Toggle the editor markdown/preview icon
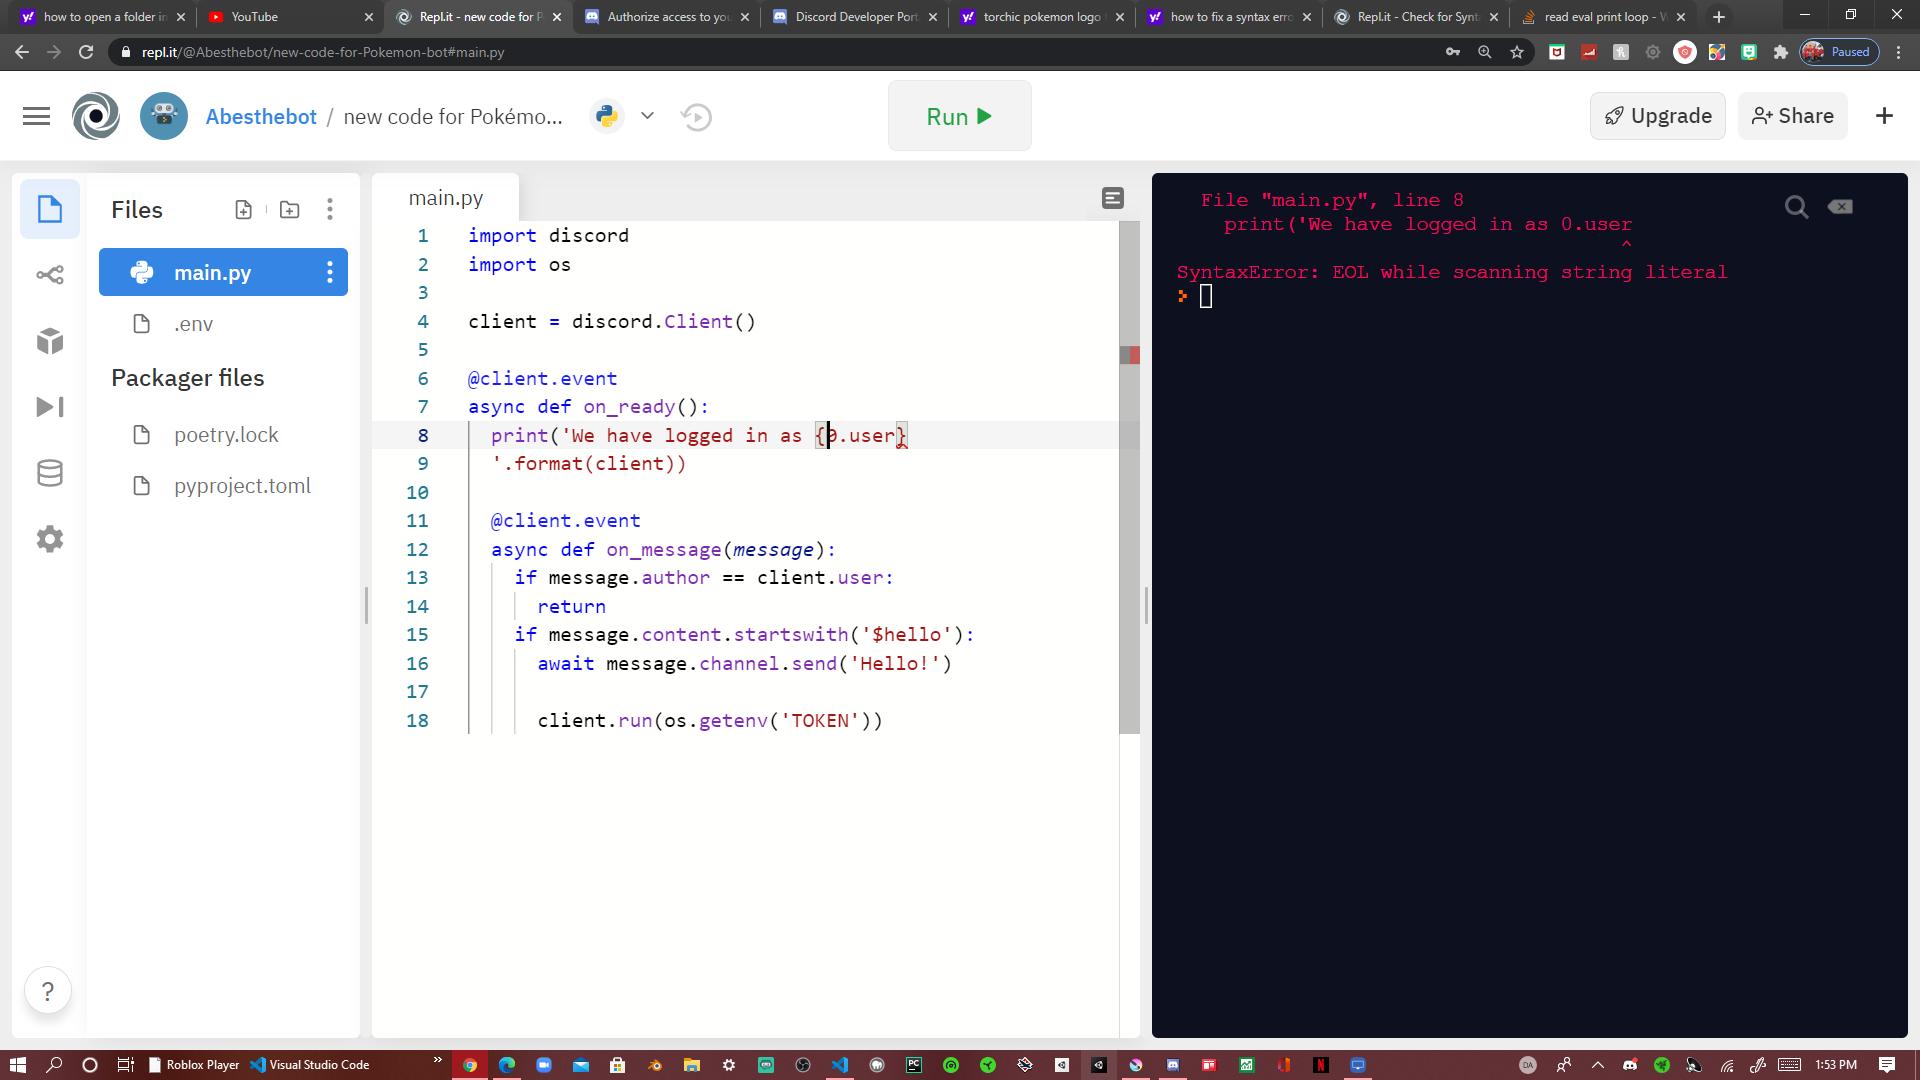Screen dimensions: 1920x1080 pyautogui.click(x=1113, y=198)
